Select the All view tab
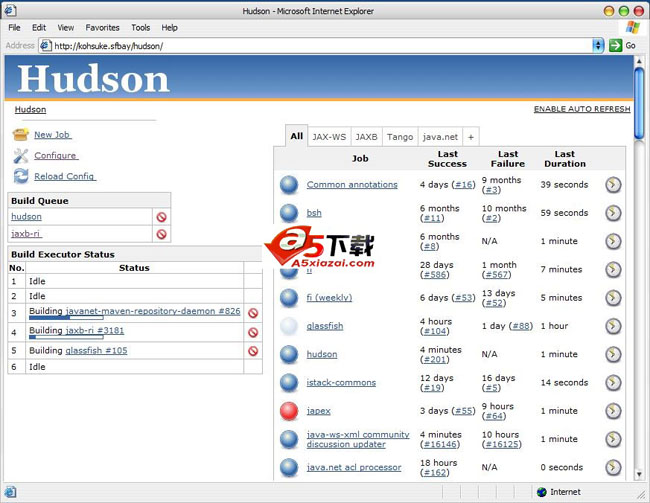 (296, 136)
